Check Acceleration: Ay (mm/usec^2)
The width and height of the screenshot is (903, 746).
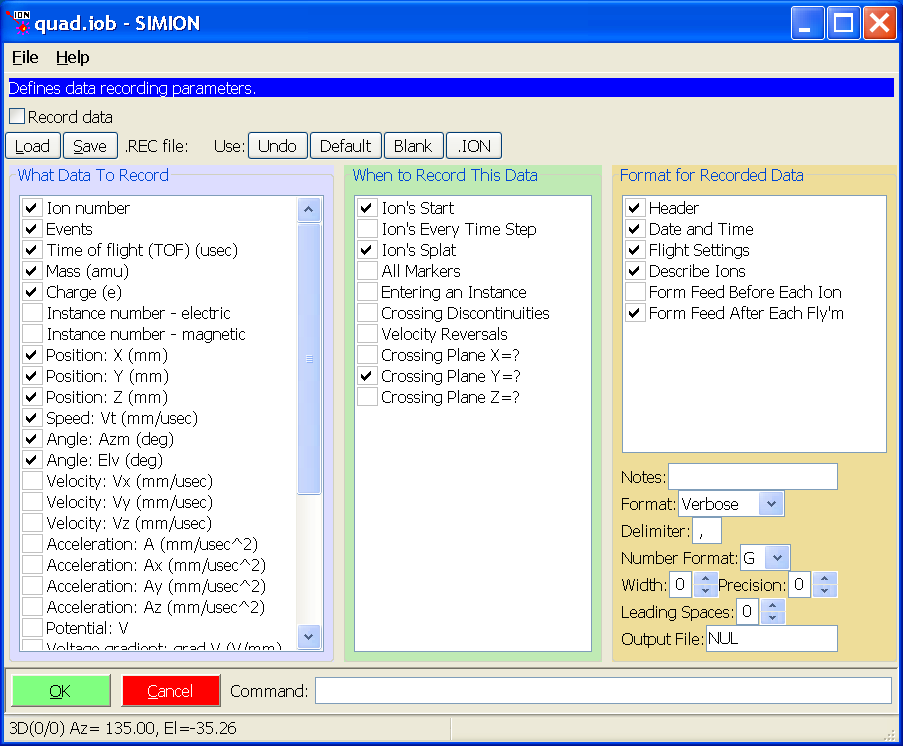(x=32, y=586)
